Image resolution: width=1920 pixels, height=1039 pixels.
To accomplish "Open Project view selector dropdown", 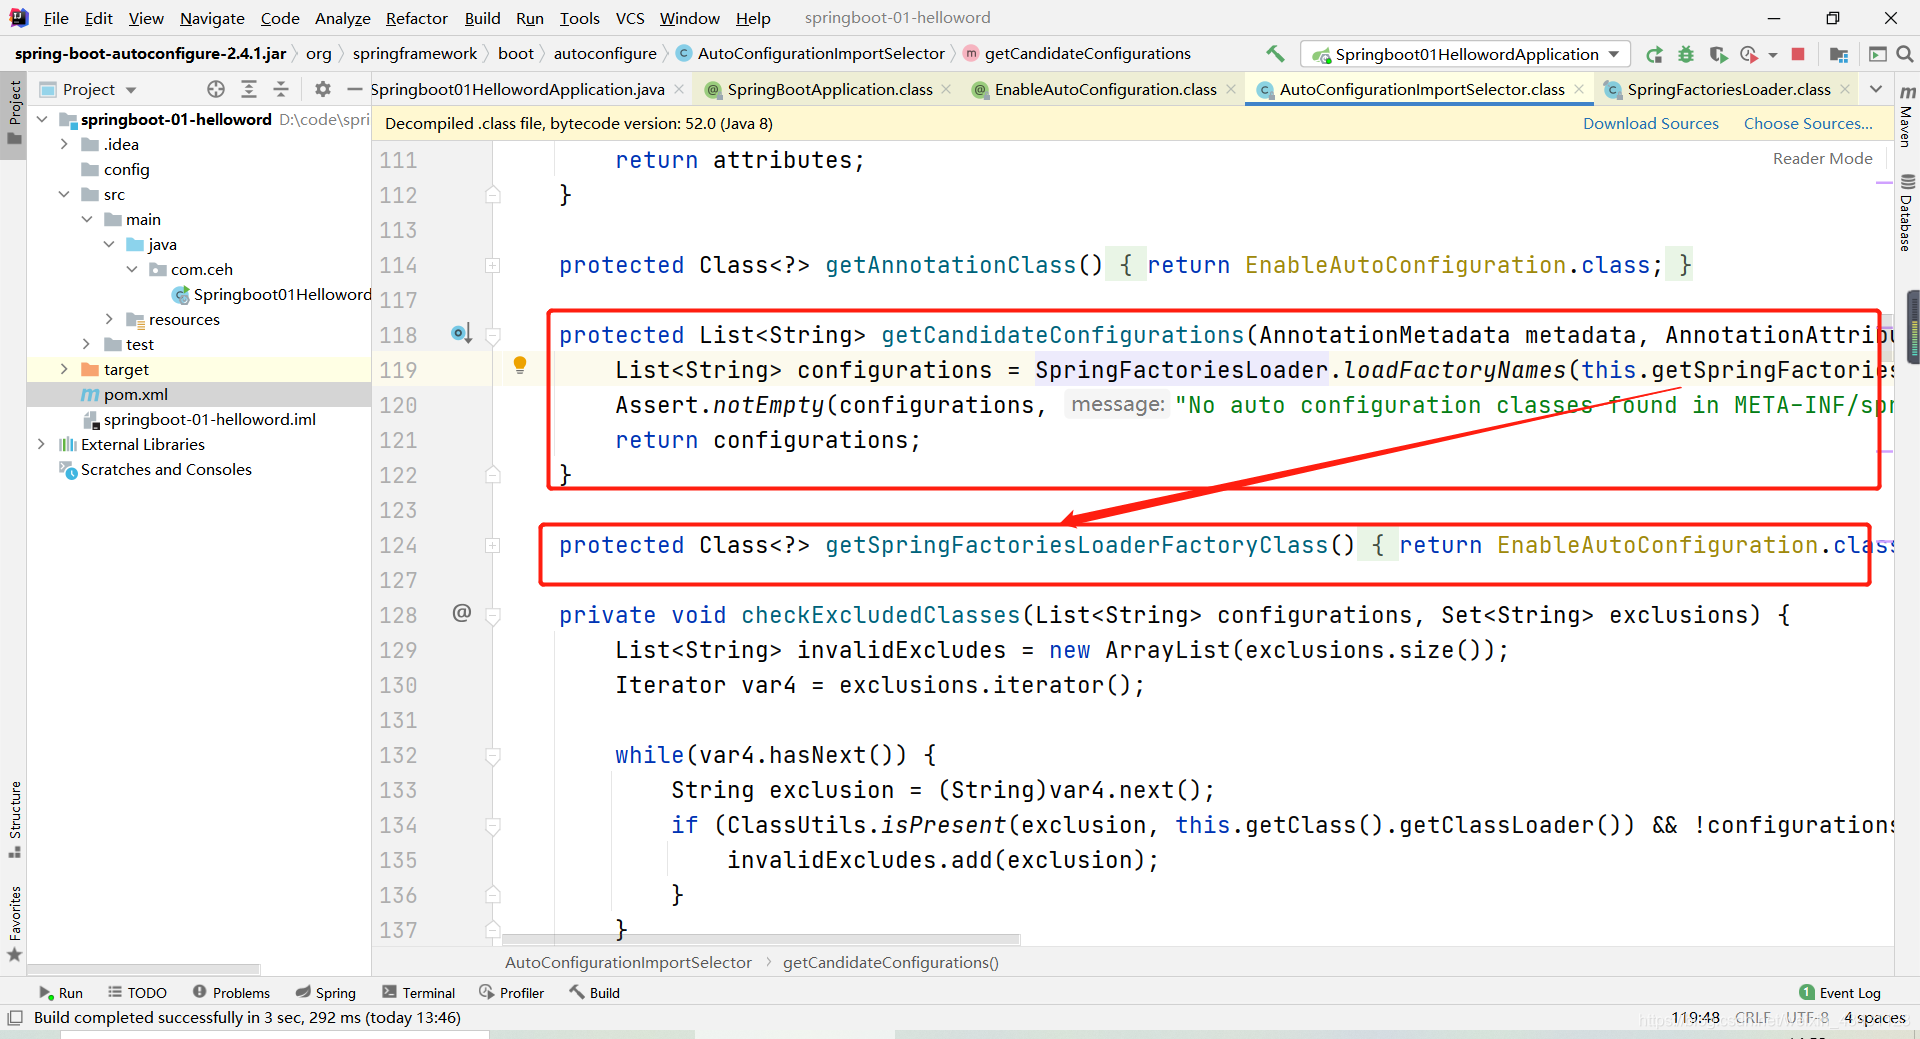I will click(131, 89).
